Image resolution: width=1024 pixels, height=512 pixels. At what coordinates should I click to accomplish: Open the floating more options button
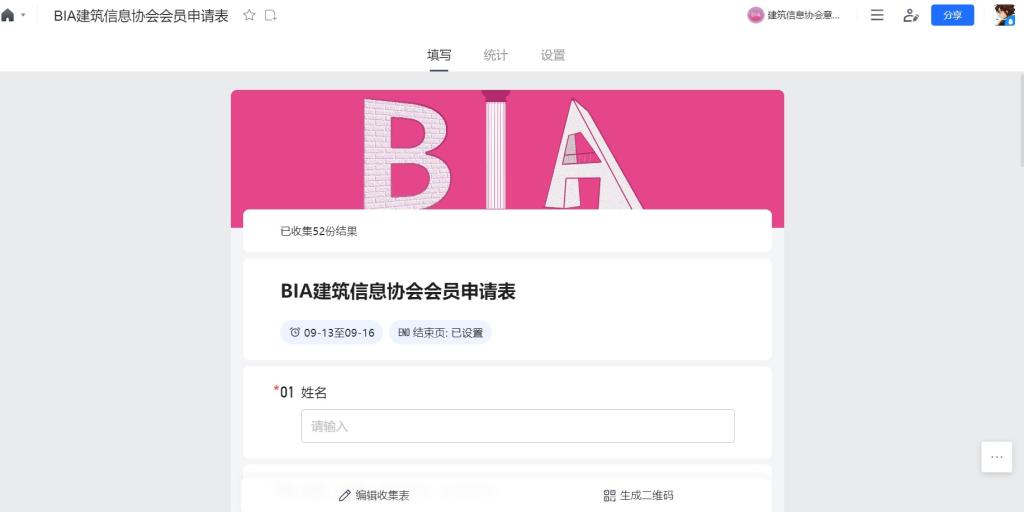coord(997,457)
